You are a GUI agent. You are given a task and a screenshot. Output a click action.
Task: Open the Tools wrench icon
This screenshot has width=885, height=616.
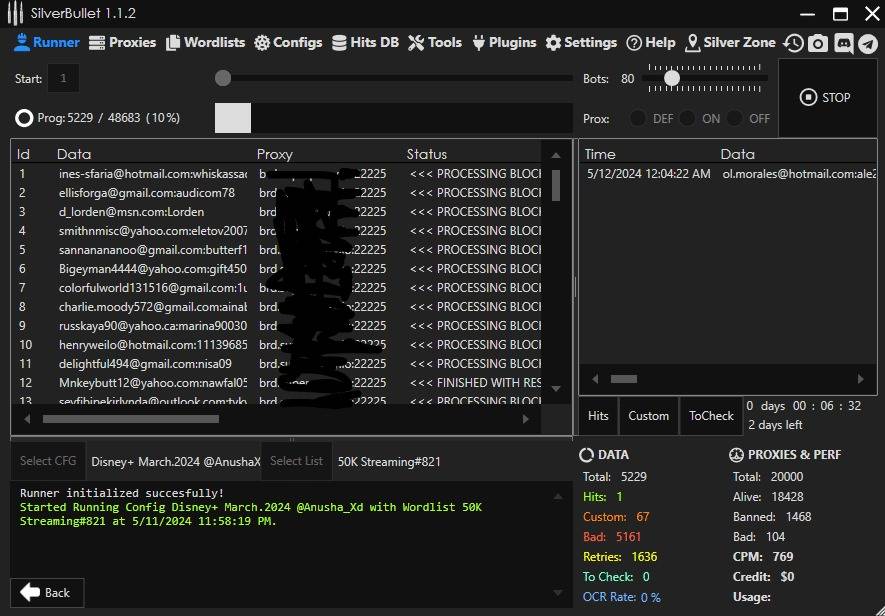(416, 43)
